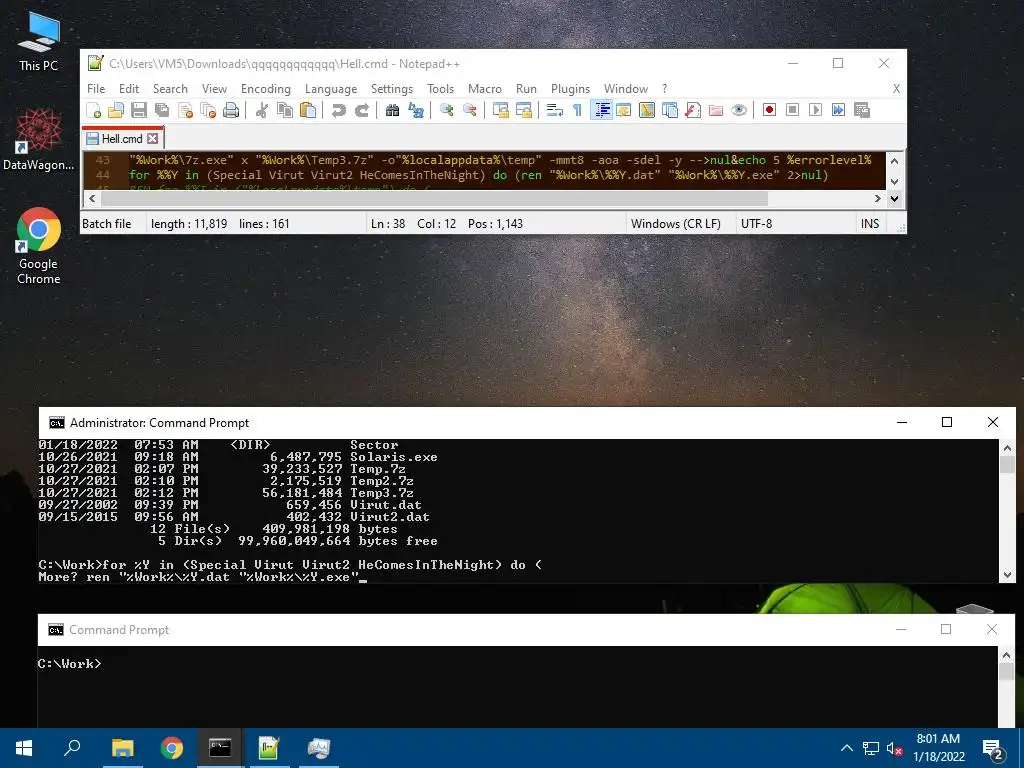Toggle synchronized horizontal scrolling icon
Screen dimensions: 1024x768
point(524,110)
